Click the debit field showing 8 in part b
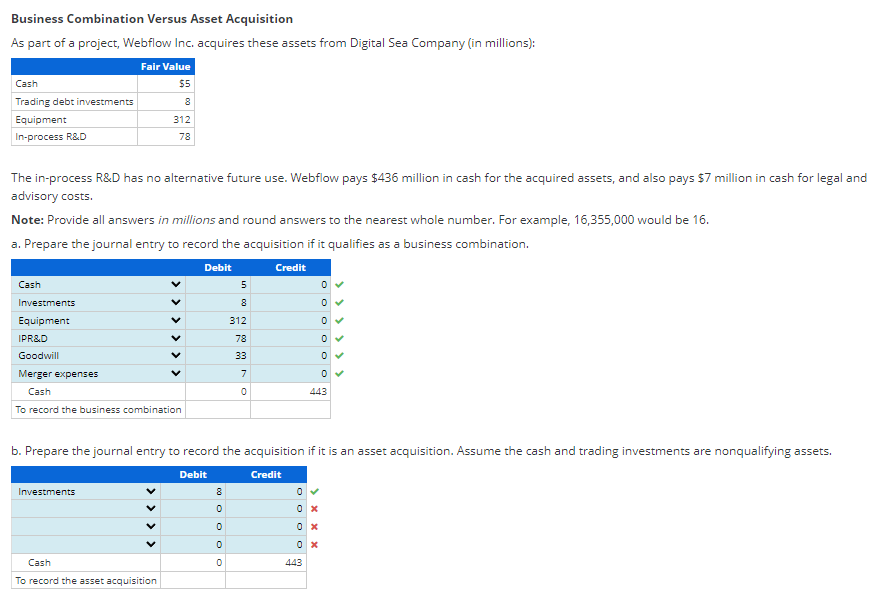 [x=193, y=491]
